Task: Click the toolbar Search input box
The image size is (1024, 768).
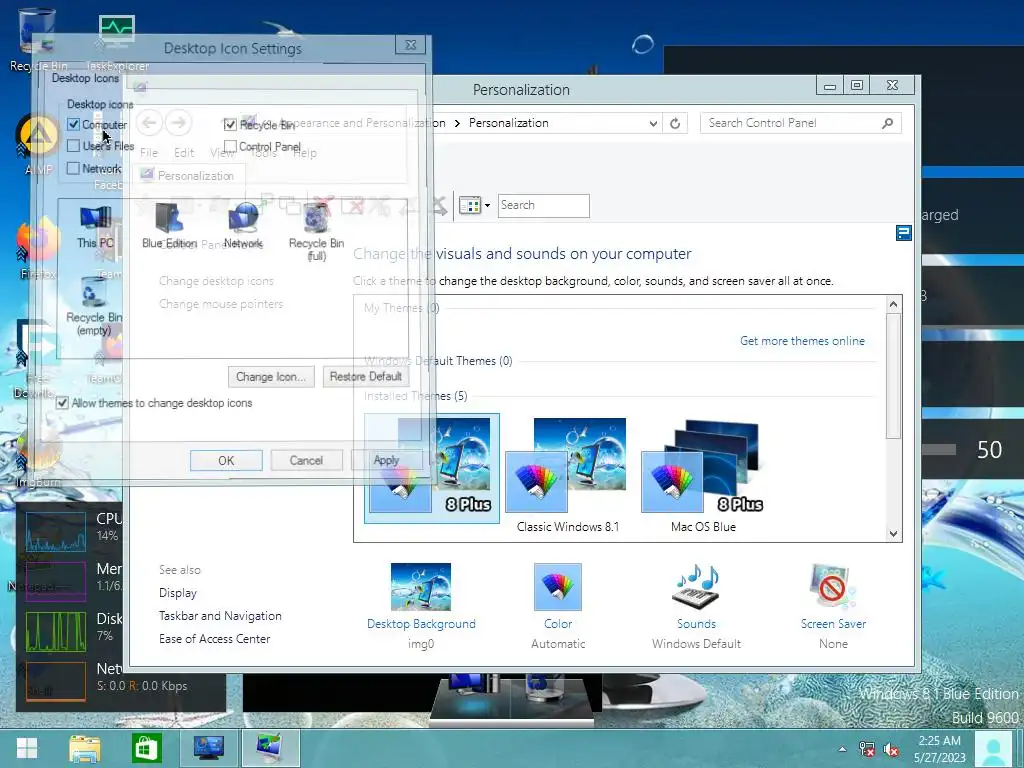Action: point(543,206)
